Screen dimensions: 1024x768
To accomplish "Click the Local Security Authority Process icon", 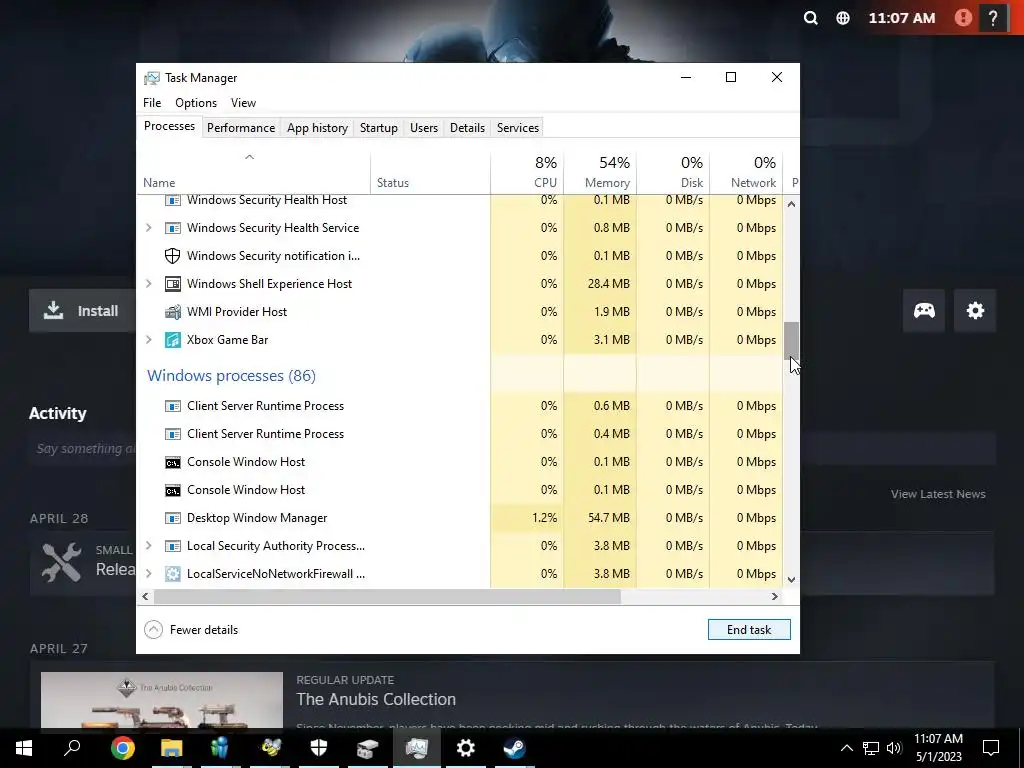I will click(172, 546).
